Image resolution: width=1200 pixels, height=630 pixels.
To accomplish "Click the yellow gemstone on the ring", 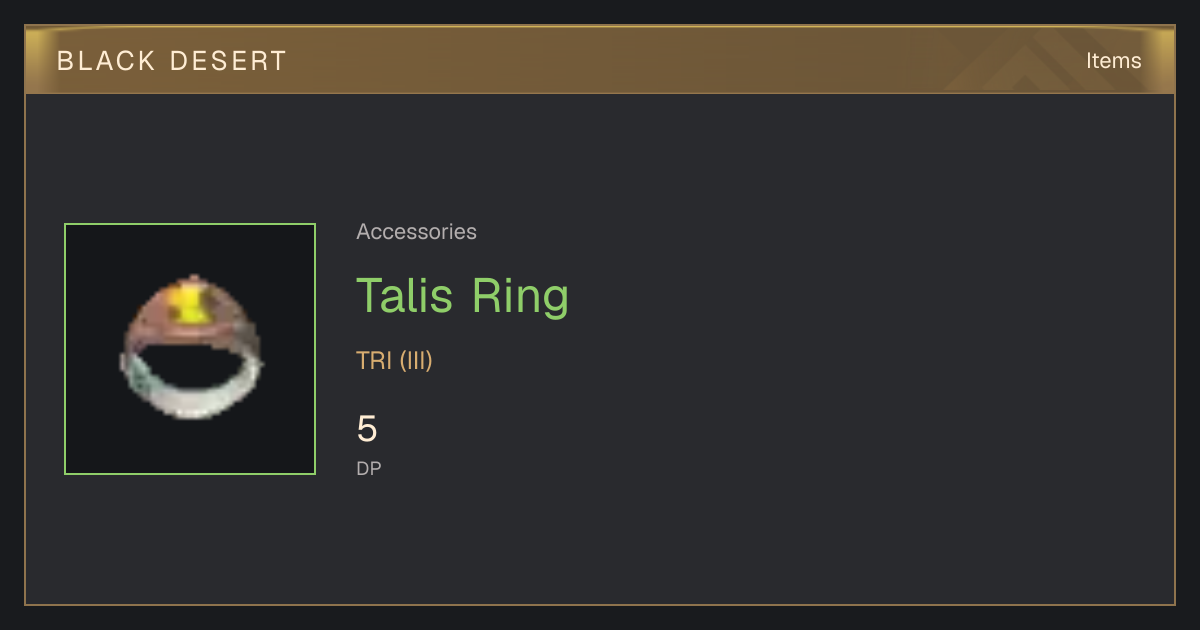I will click(x=189, y=303).
